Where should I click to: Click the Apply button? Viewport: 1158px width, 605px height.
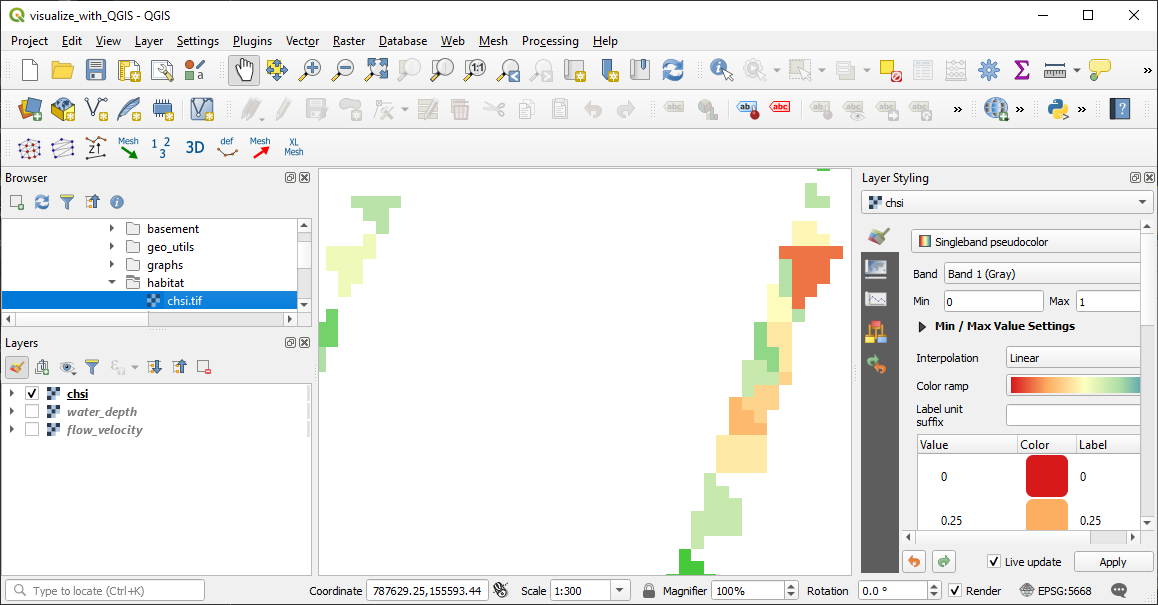(1112, 562)
